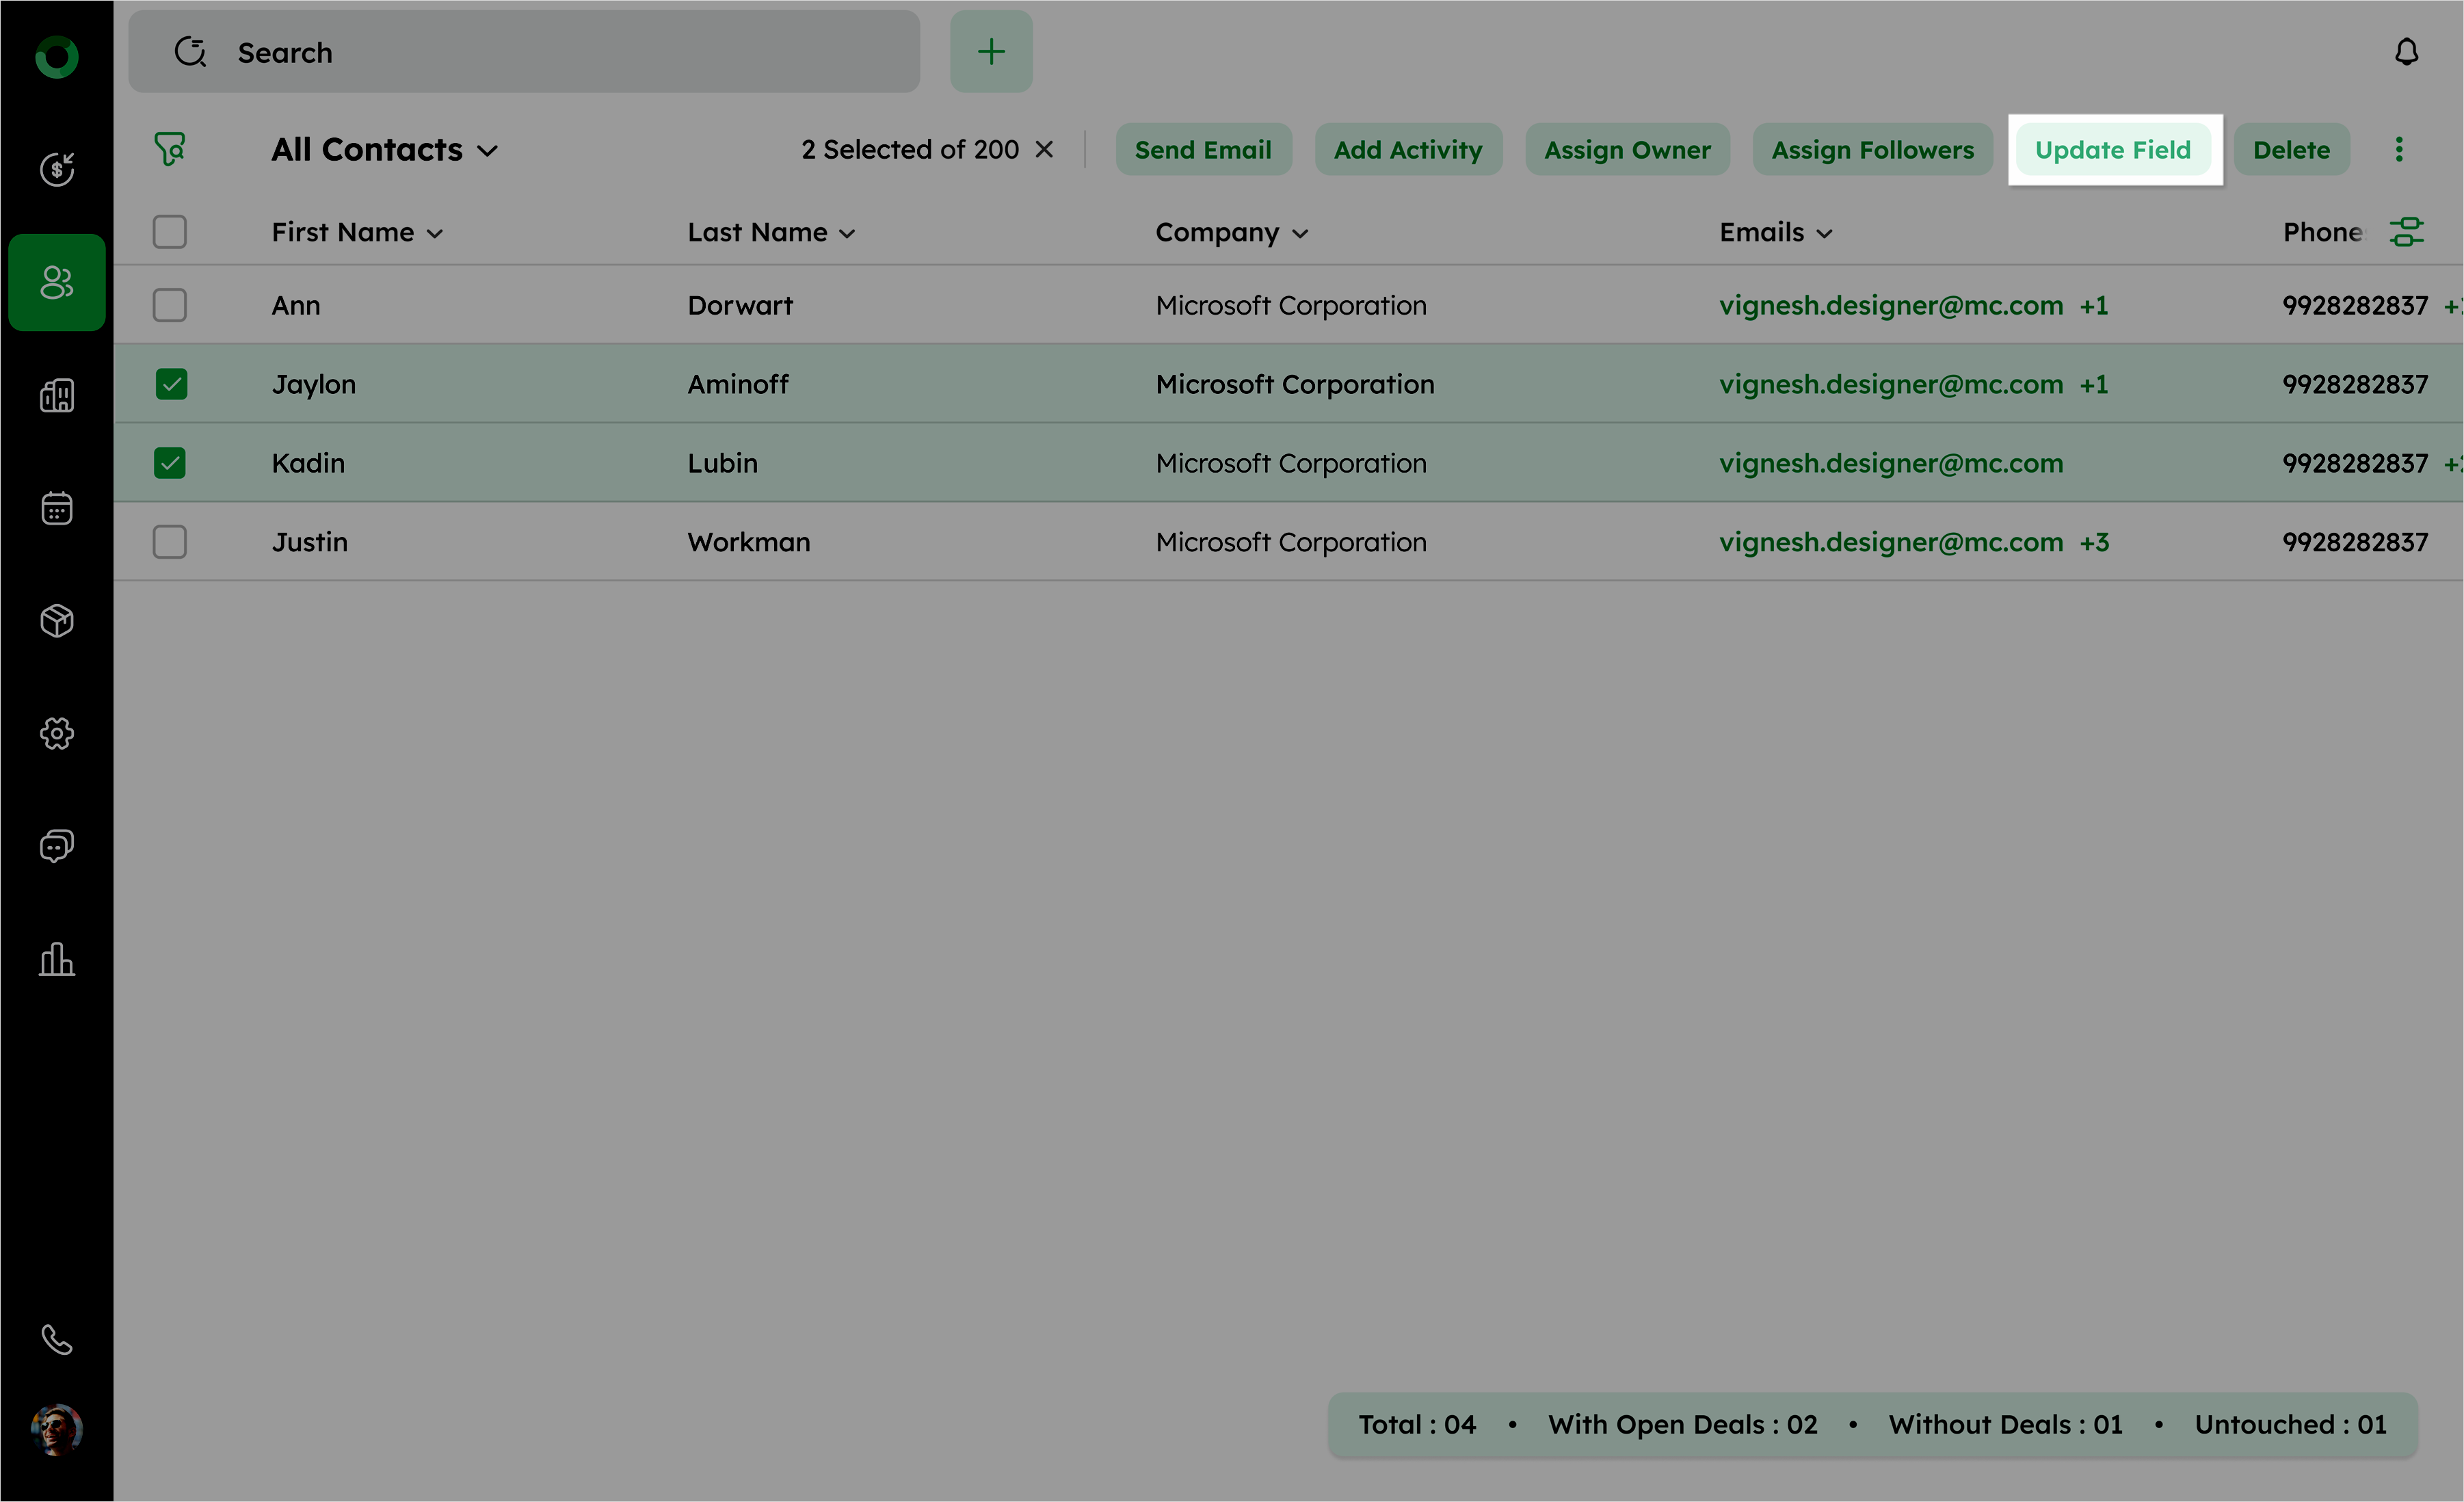The image size is (2464, 1502).
Task: Click the notification bell icon
Action: click(2406, 52)
